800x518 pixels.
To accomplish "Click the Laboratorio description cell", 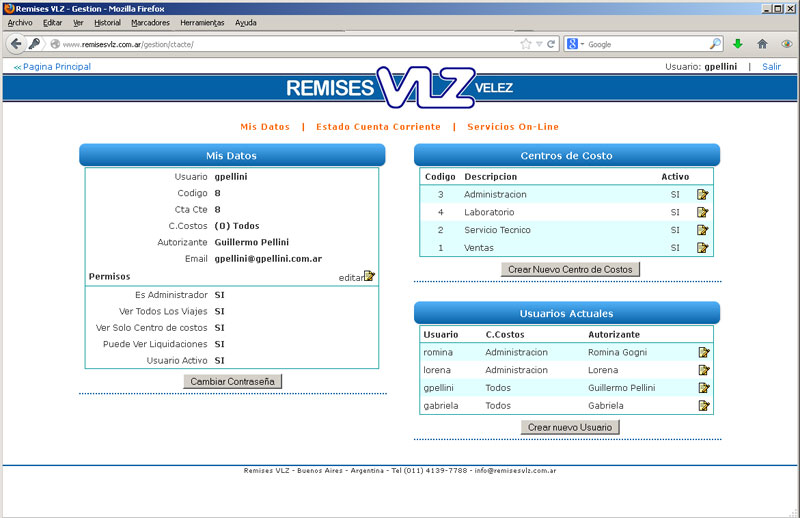I will (489, 212).
